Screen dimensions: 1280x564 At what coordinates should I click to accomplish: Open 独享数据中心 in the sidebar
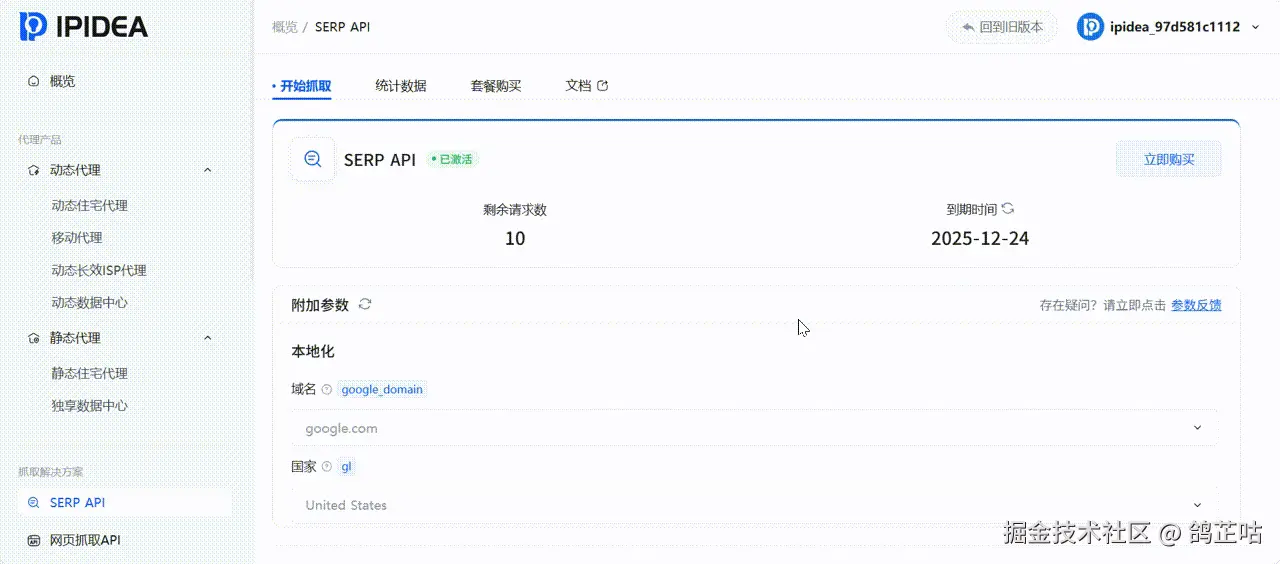point(89,405)
